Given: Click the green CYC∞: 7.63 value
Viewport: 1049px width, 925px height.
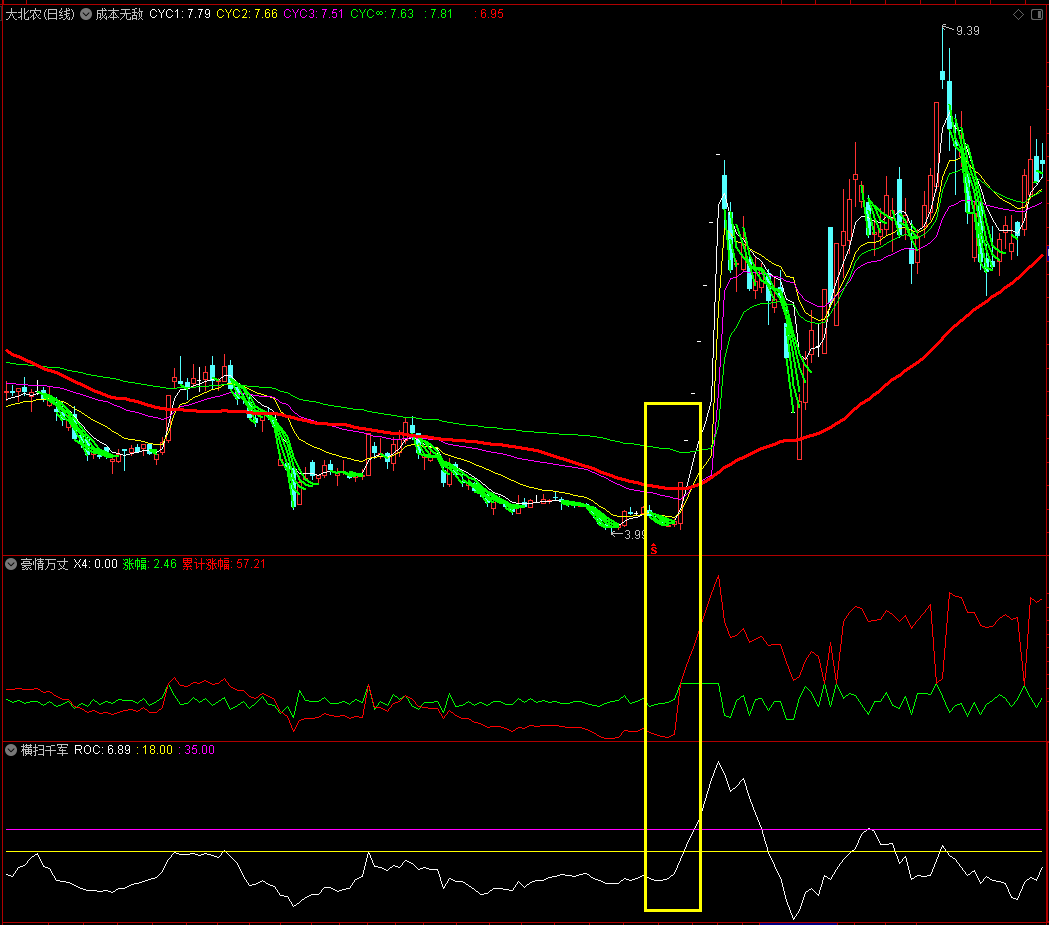Looking at the screenshot, I should [x=382, y=14].
